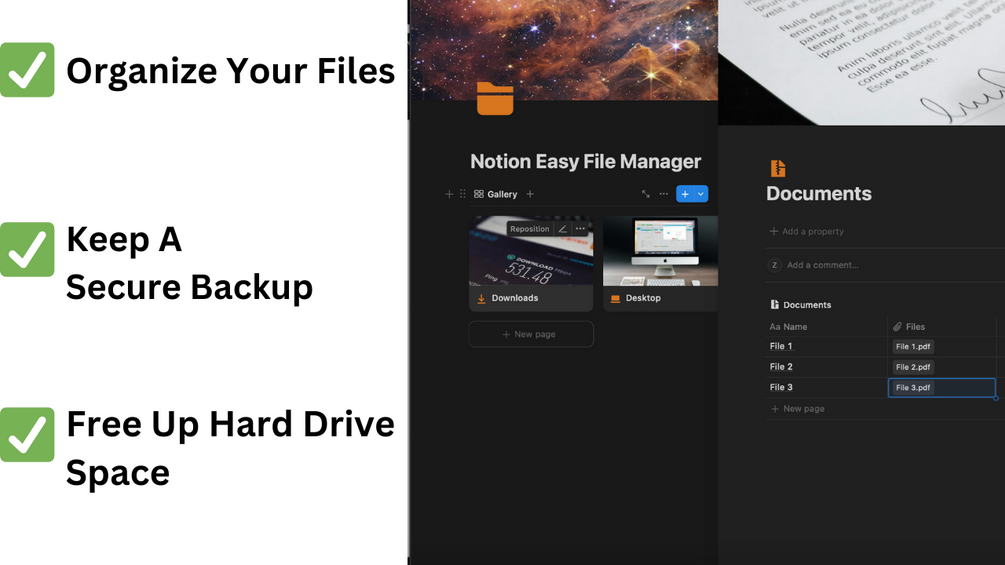Open the gallery's three-dot options menu
The image size is (1005, 565).
pos(663,194)
